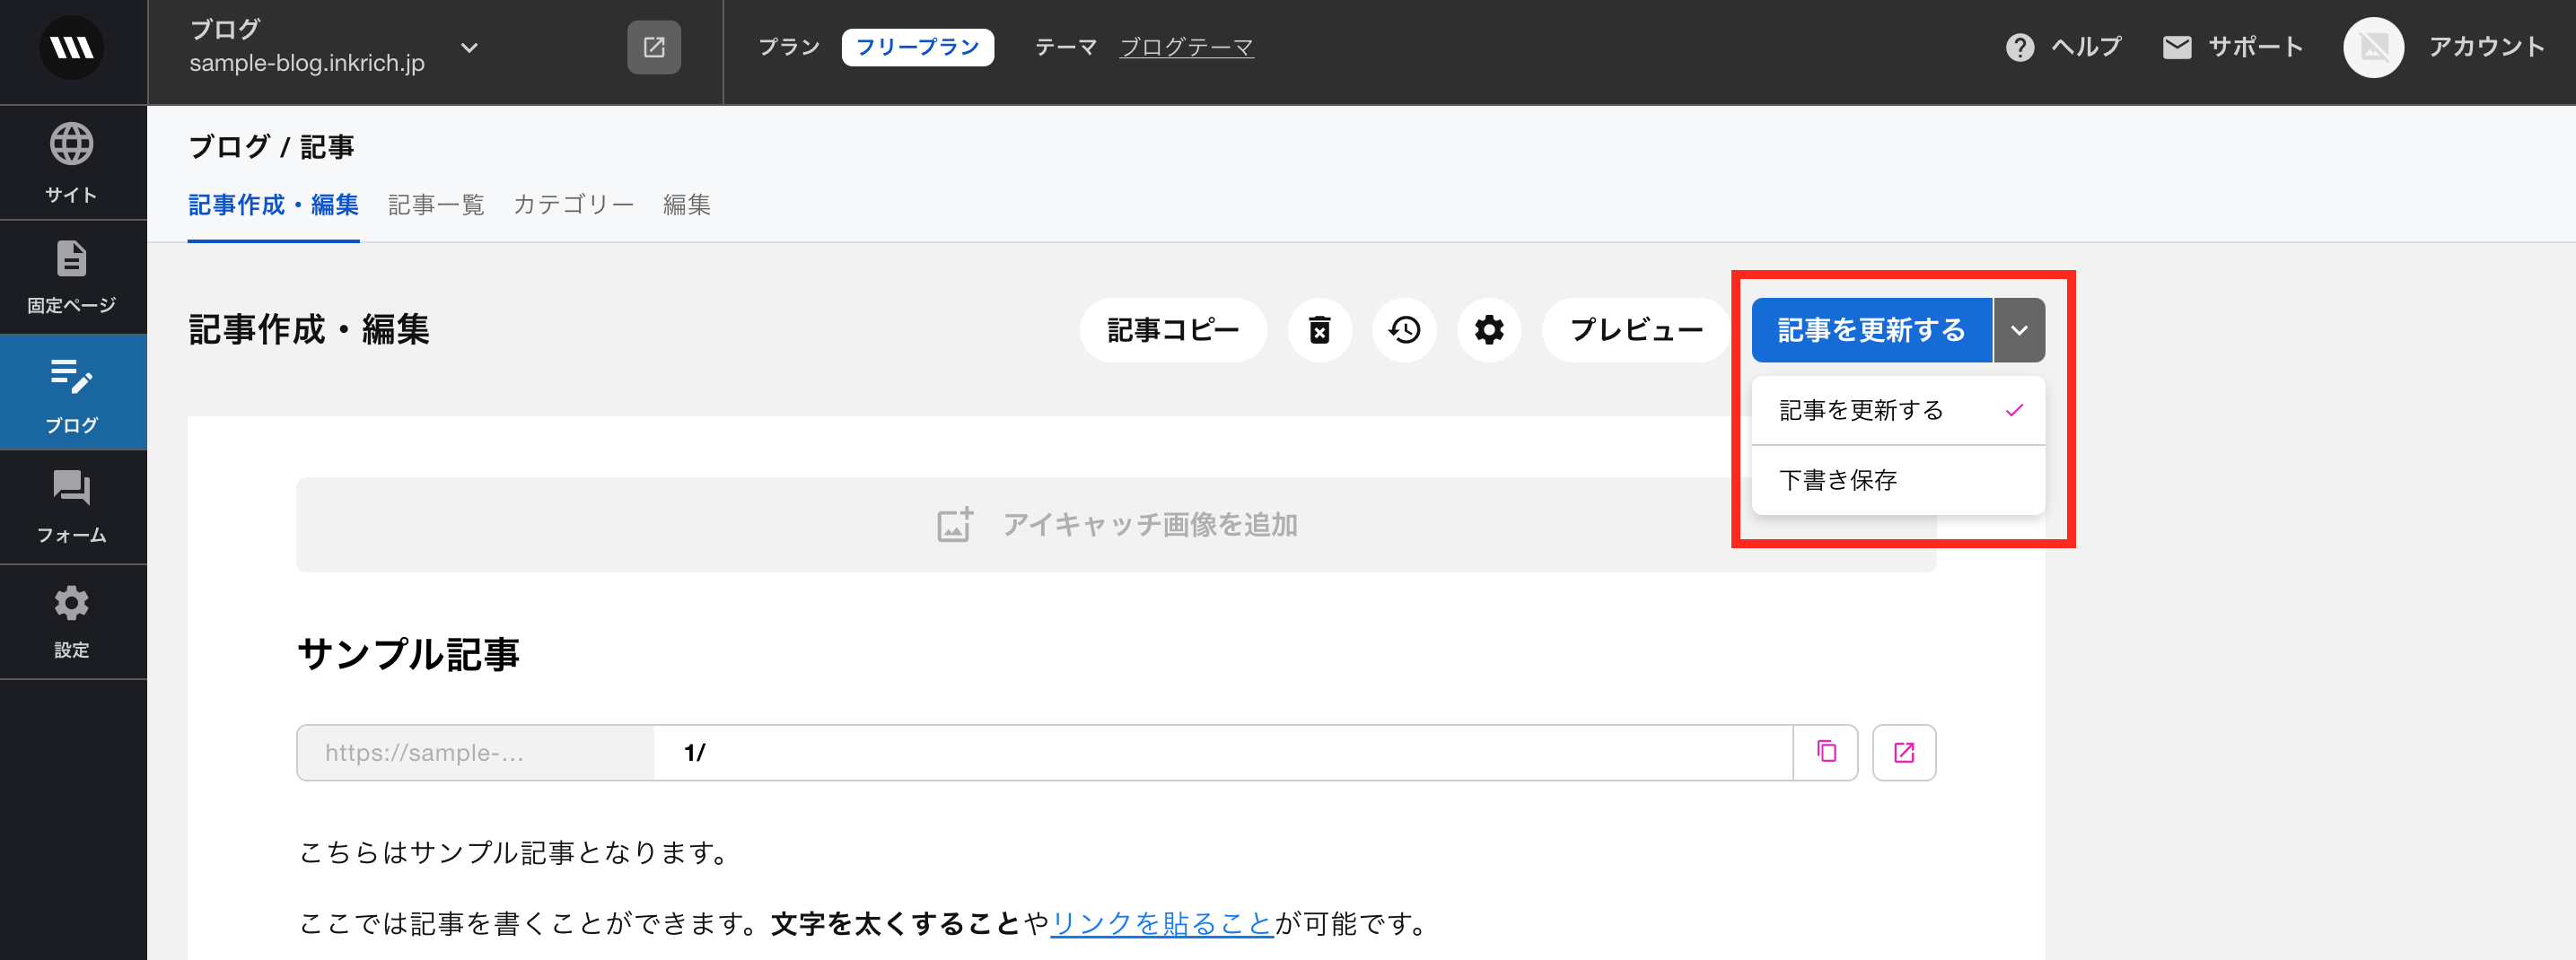Copy the article URL icon
The image size is (2576, 960).
click(x=1826, y=753)
